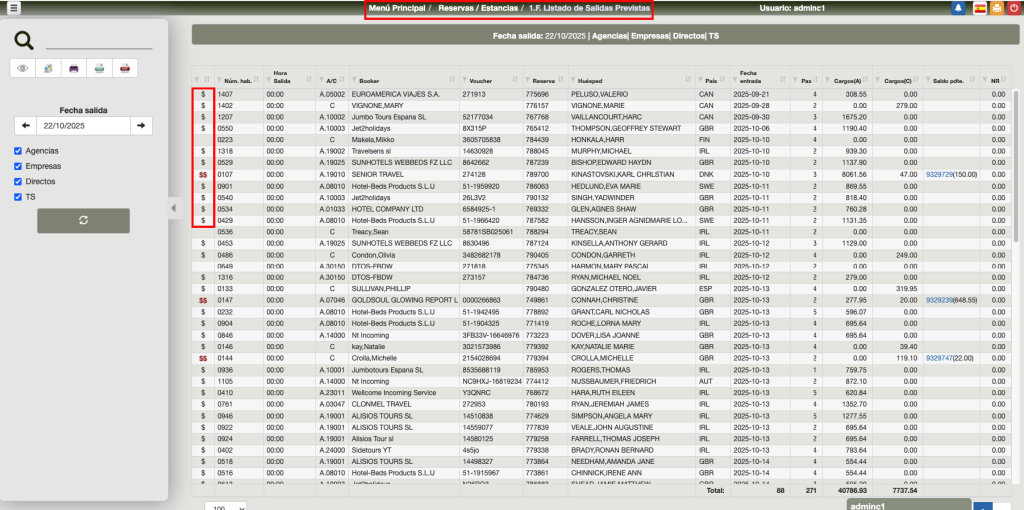
Task: Click the eye view icon in sidebar
Action: click(24, 68)
